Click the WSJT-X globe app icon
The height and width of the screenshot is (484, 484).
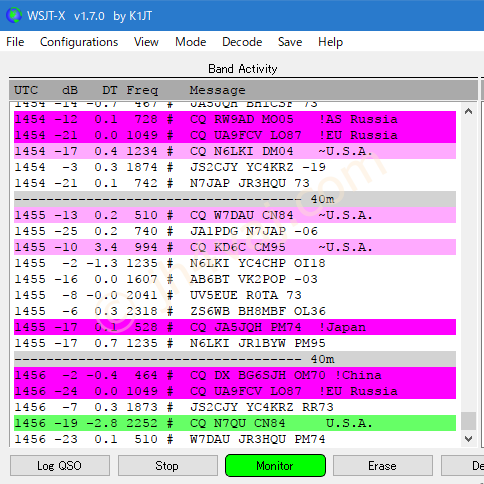14,16
